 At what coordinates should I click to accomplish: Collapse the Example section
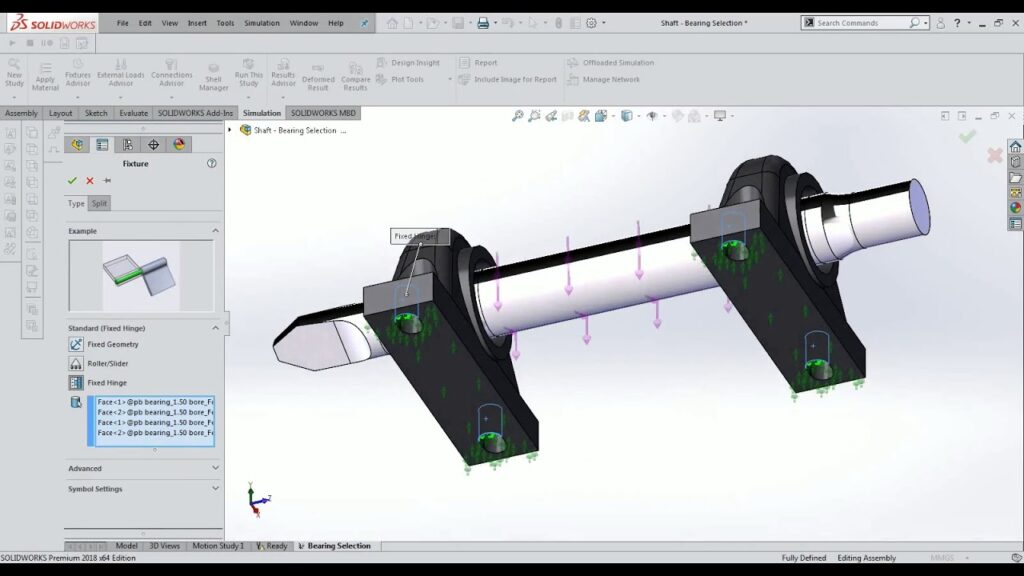216,231
